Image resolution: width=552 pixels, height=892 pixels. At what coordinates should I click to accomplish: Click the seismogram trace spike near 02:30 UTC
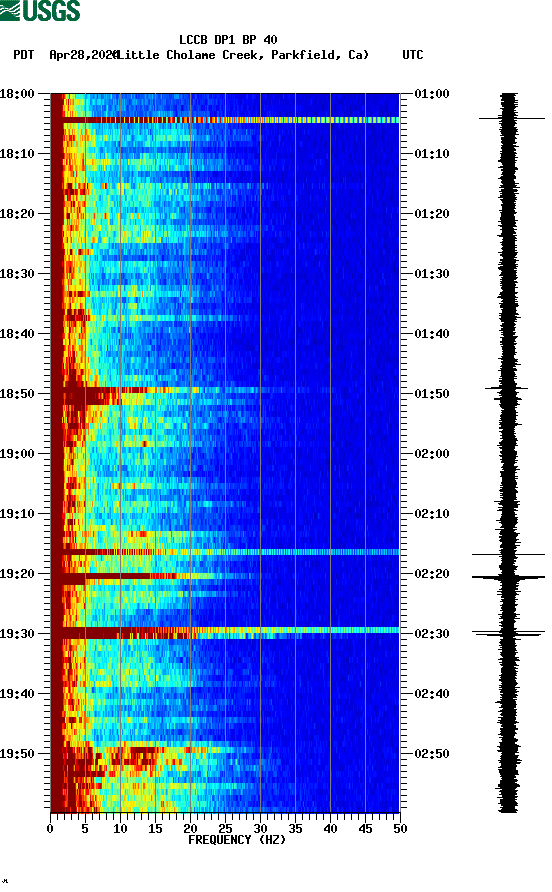508,633
